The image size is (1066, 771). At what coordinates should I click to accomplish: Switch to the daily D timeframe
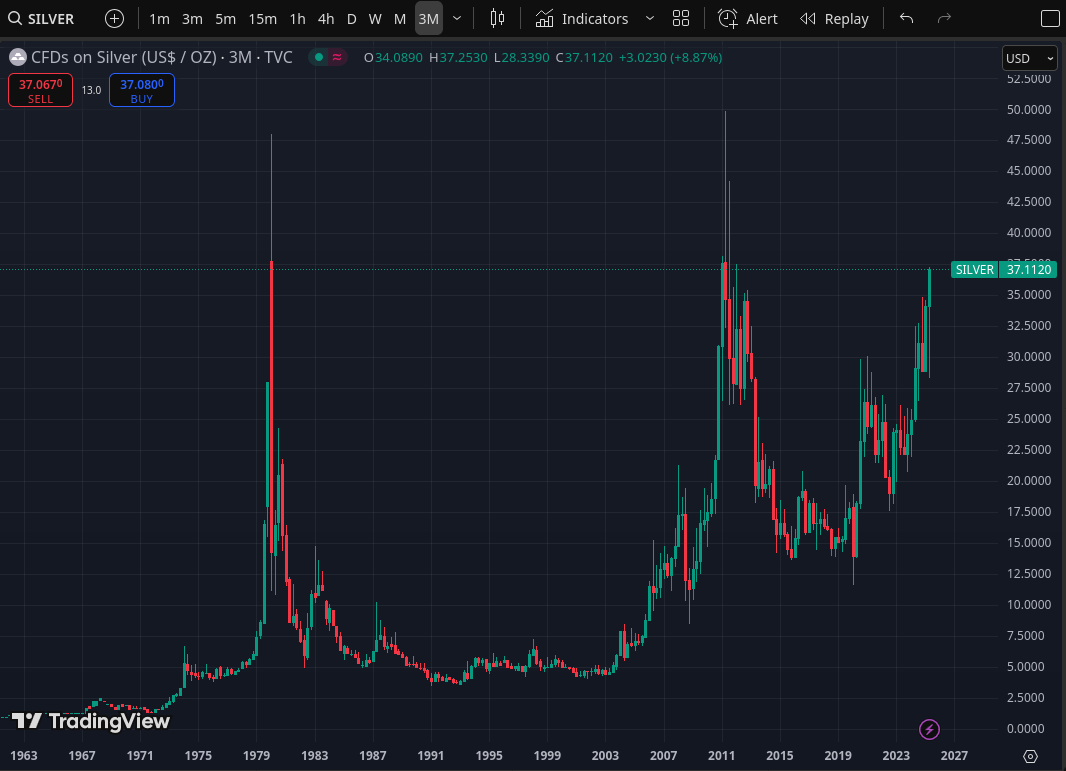pos(351,18)
